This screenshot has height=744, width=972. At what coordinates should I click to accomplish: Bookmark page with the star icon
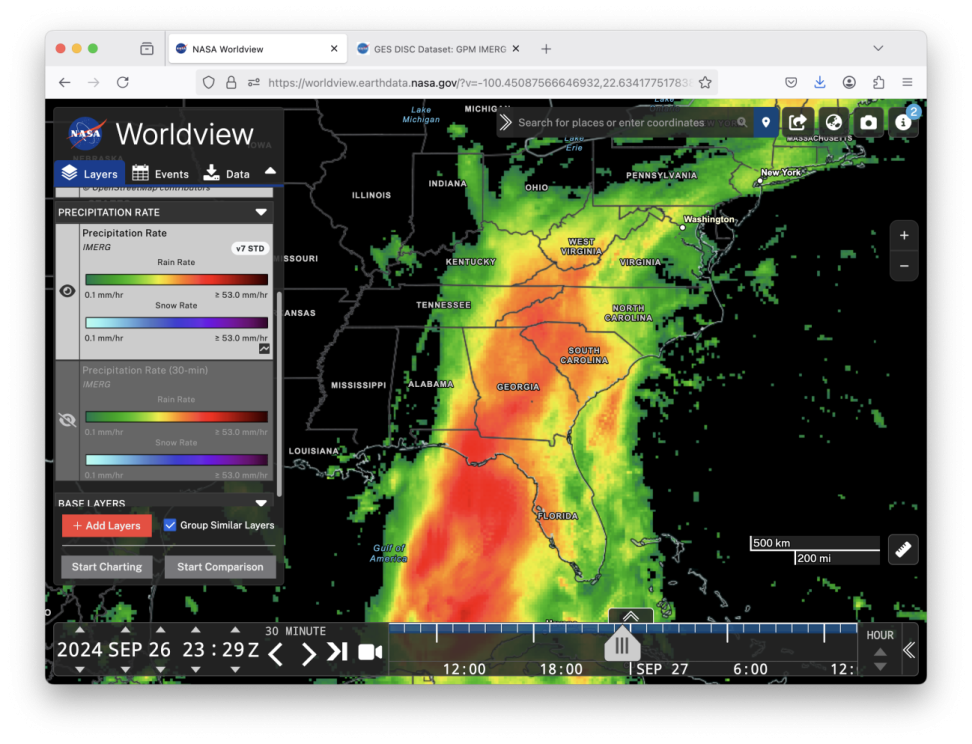click(705, 82)
